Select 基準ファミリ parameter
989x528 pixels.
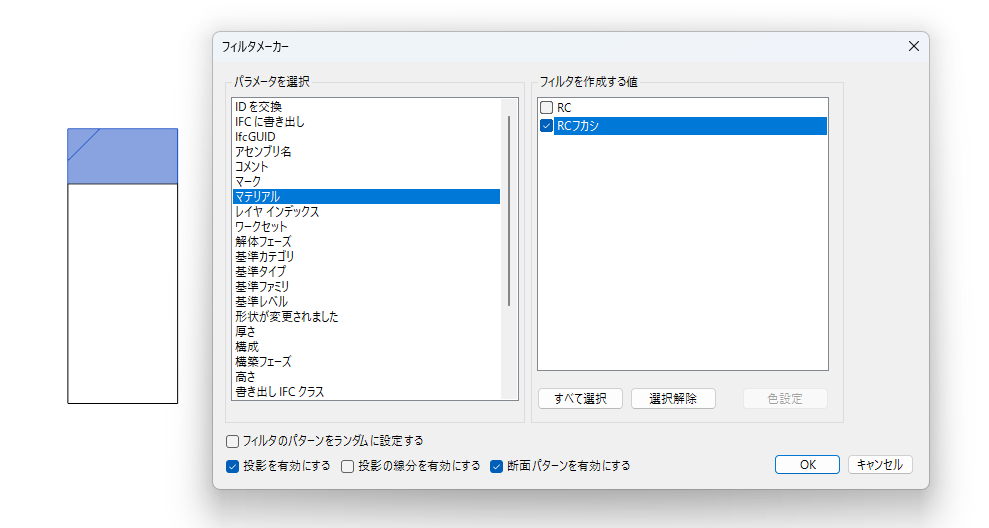(366, 287)
